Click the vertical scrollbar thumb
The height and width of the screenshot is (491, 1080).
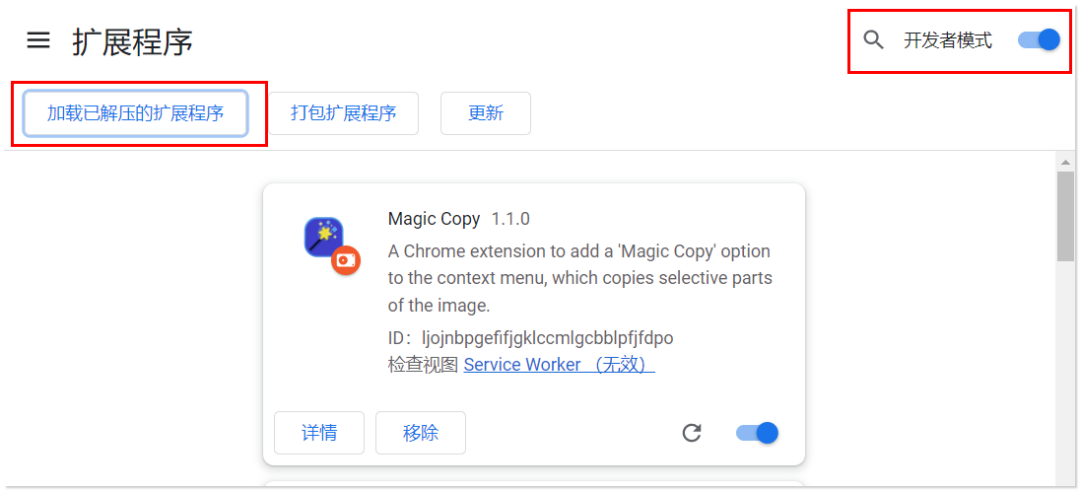click(1066, 217)
